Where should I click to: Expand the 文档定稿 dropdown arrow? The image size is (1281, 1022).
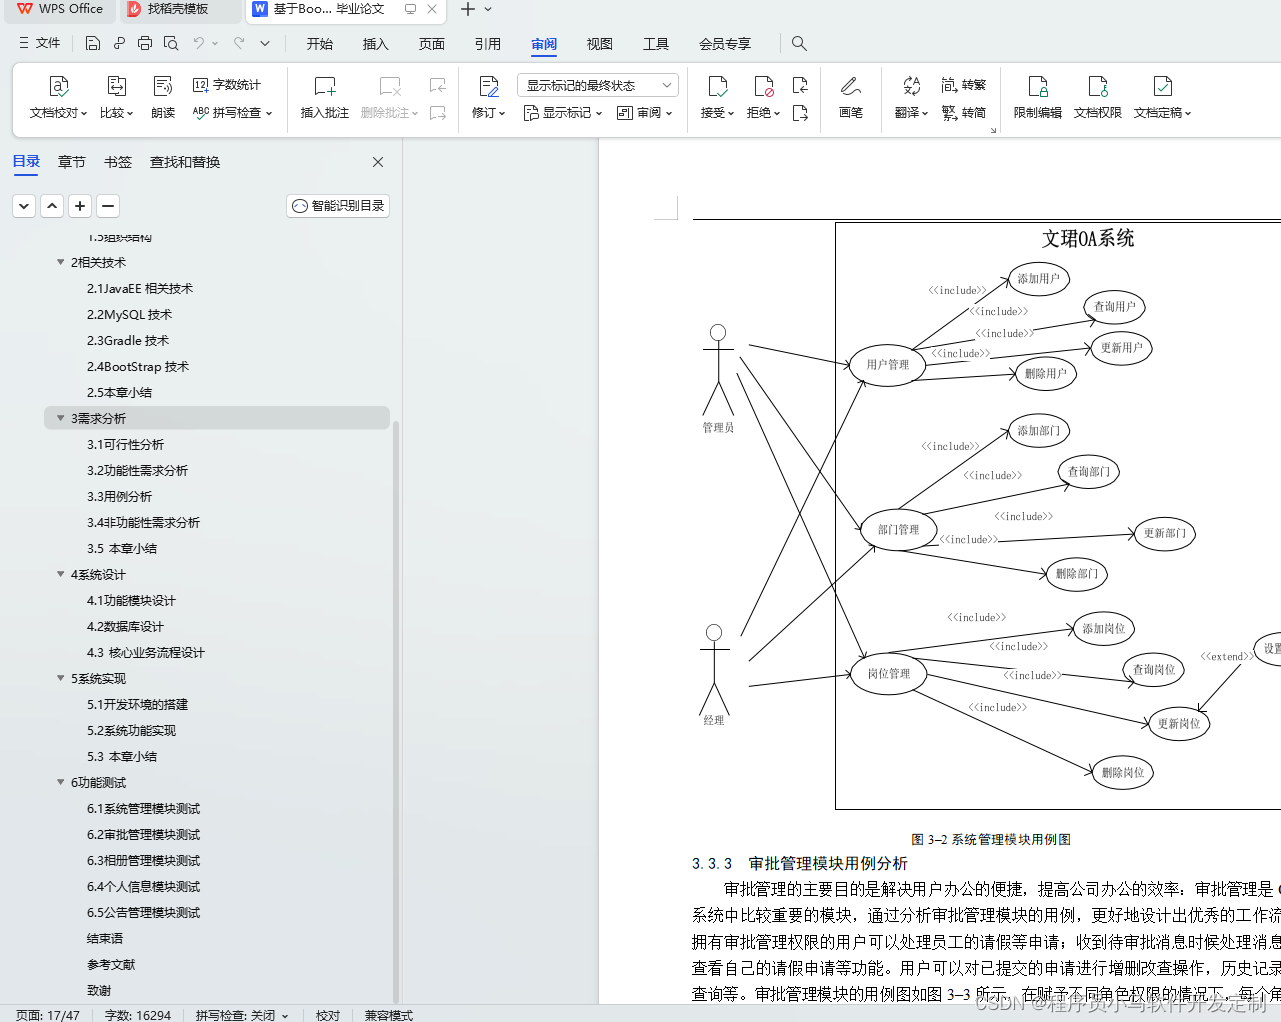pyautogui.click(x=1185, y=113)
